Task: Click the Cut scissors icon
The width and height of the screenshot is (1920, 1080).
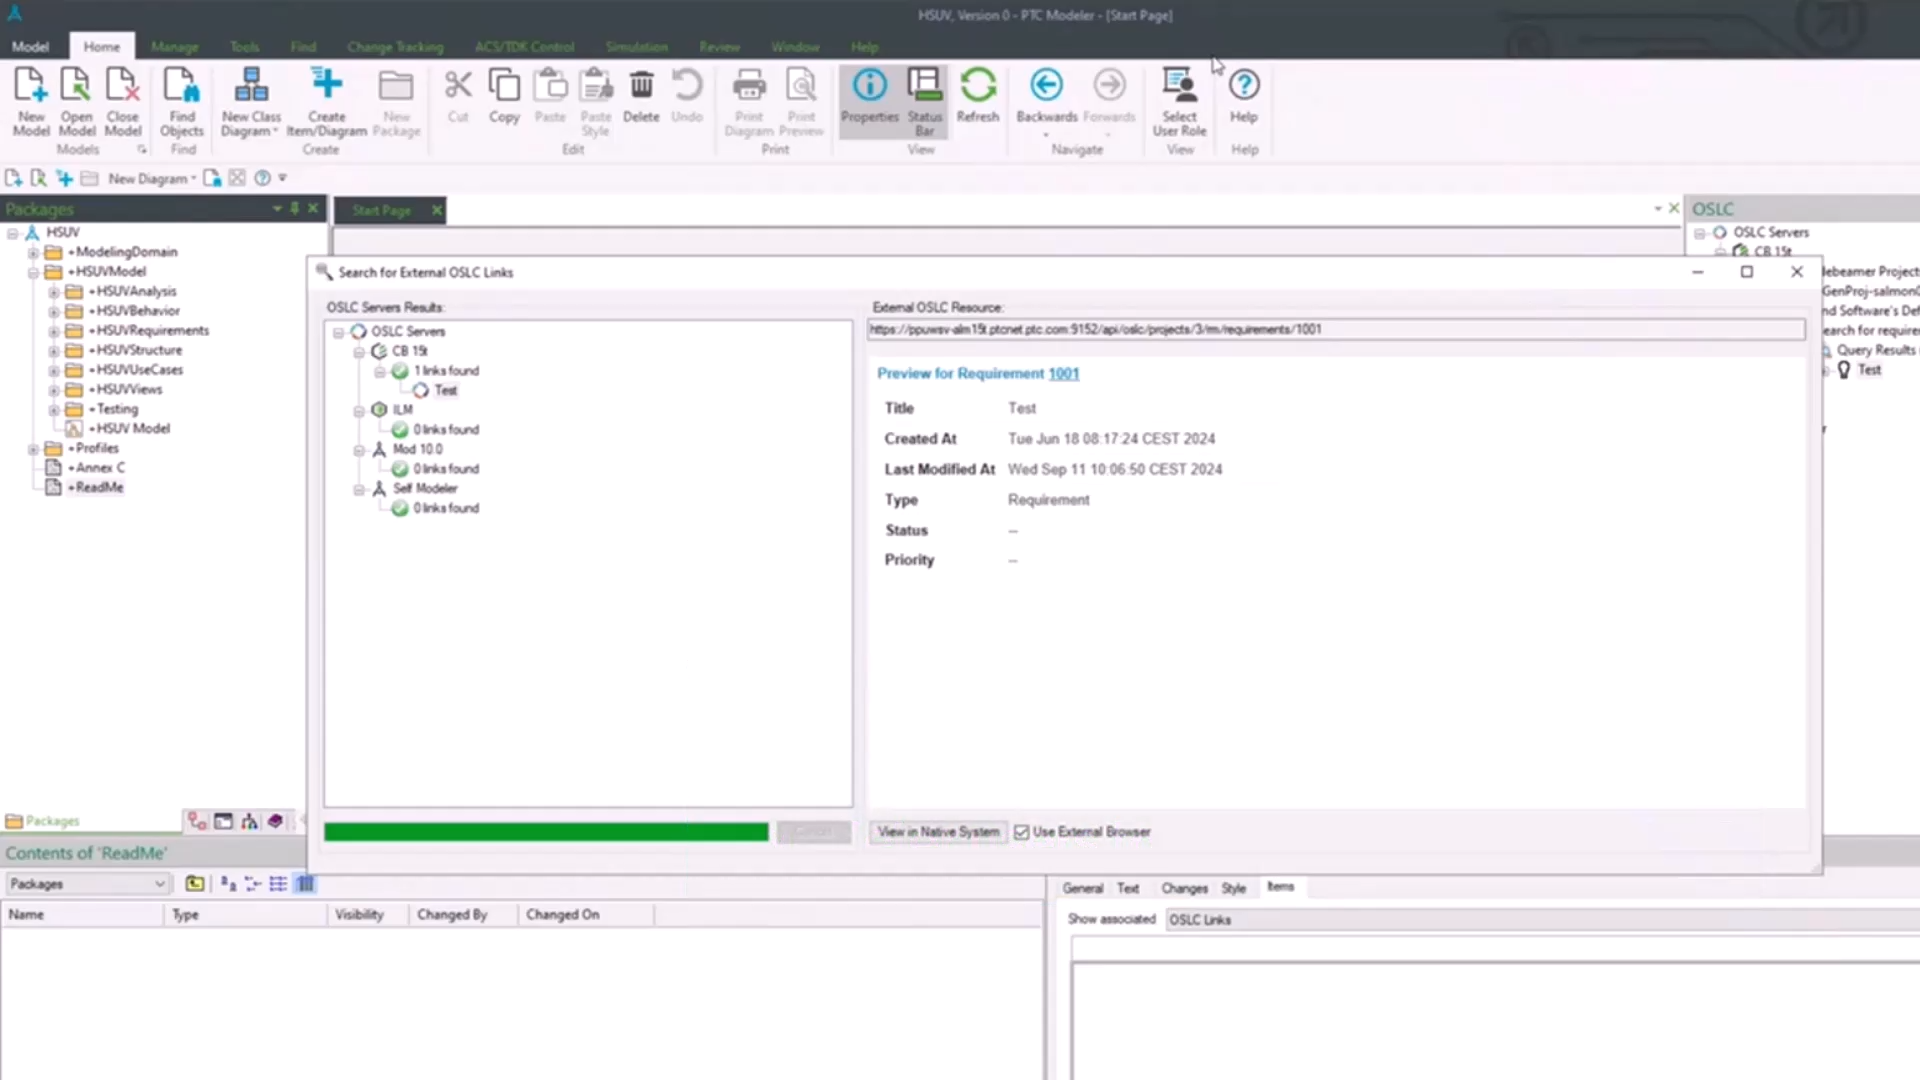Action: point(458,85)
